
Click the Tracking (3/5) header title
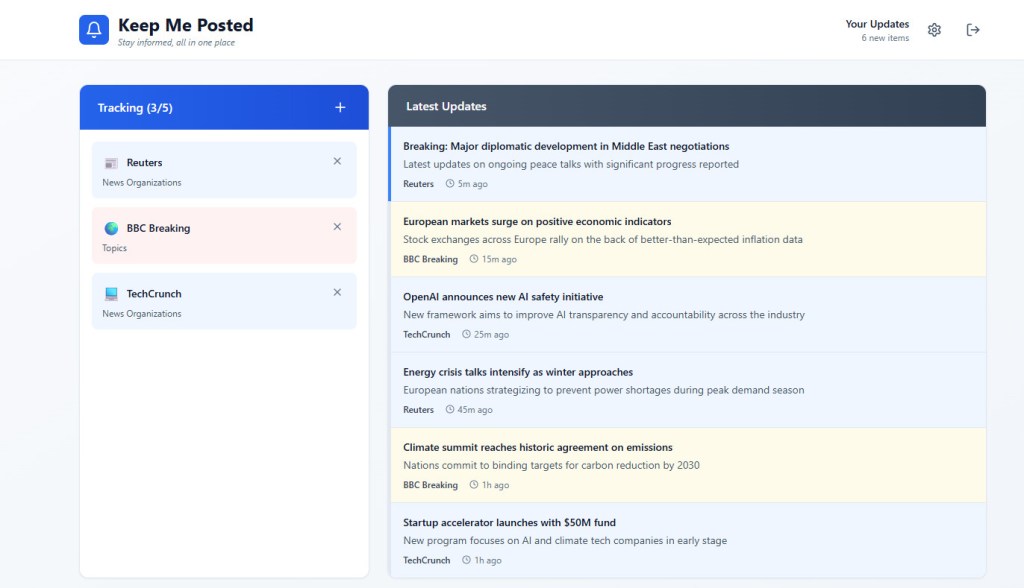[135, 108]
